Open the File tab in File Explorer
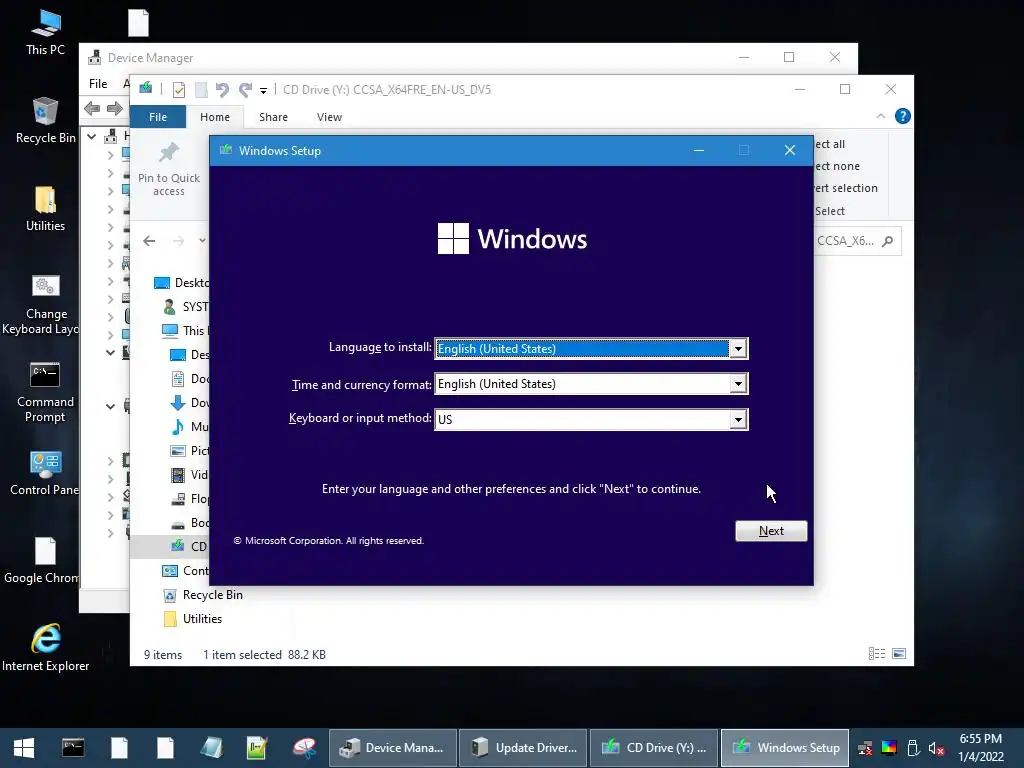Screen dimensions: 1024x768 (158, 117)
